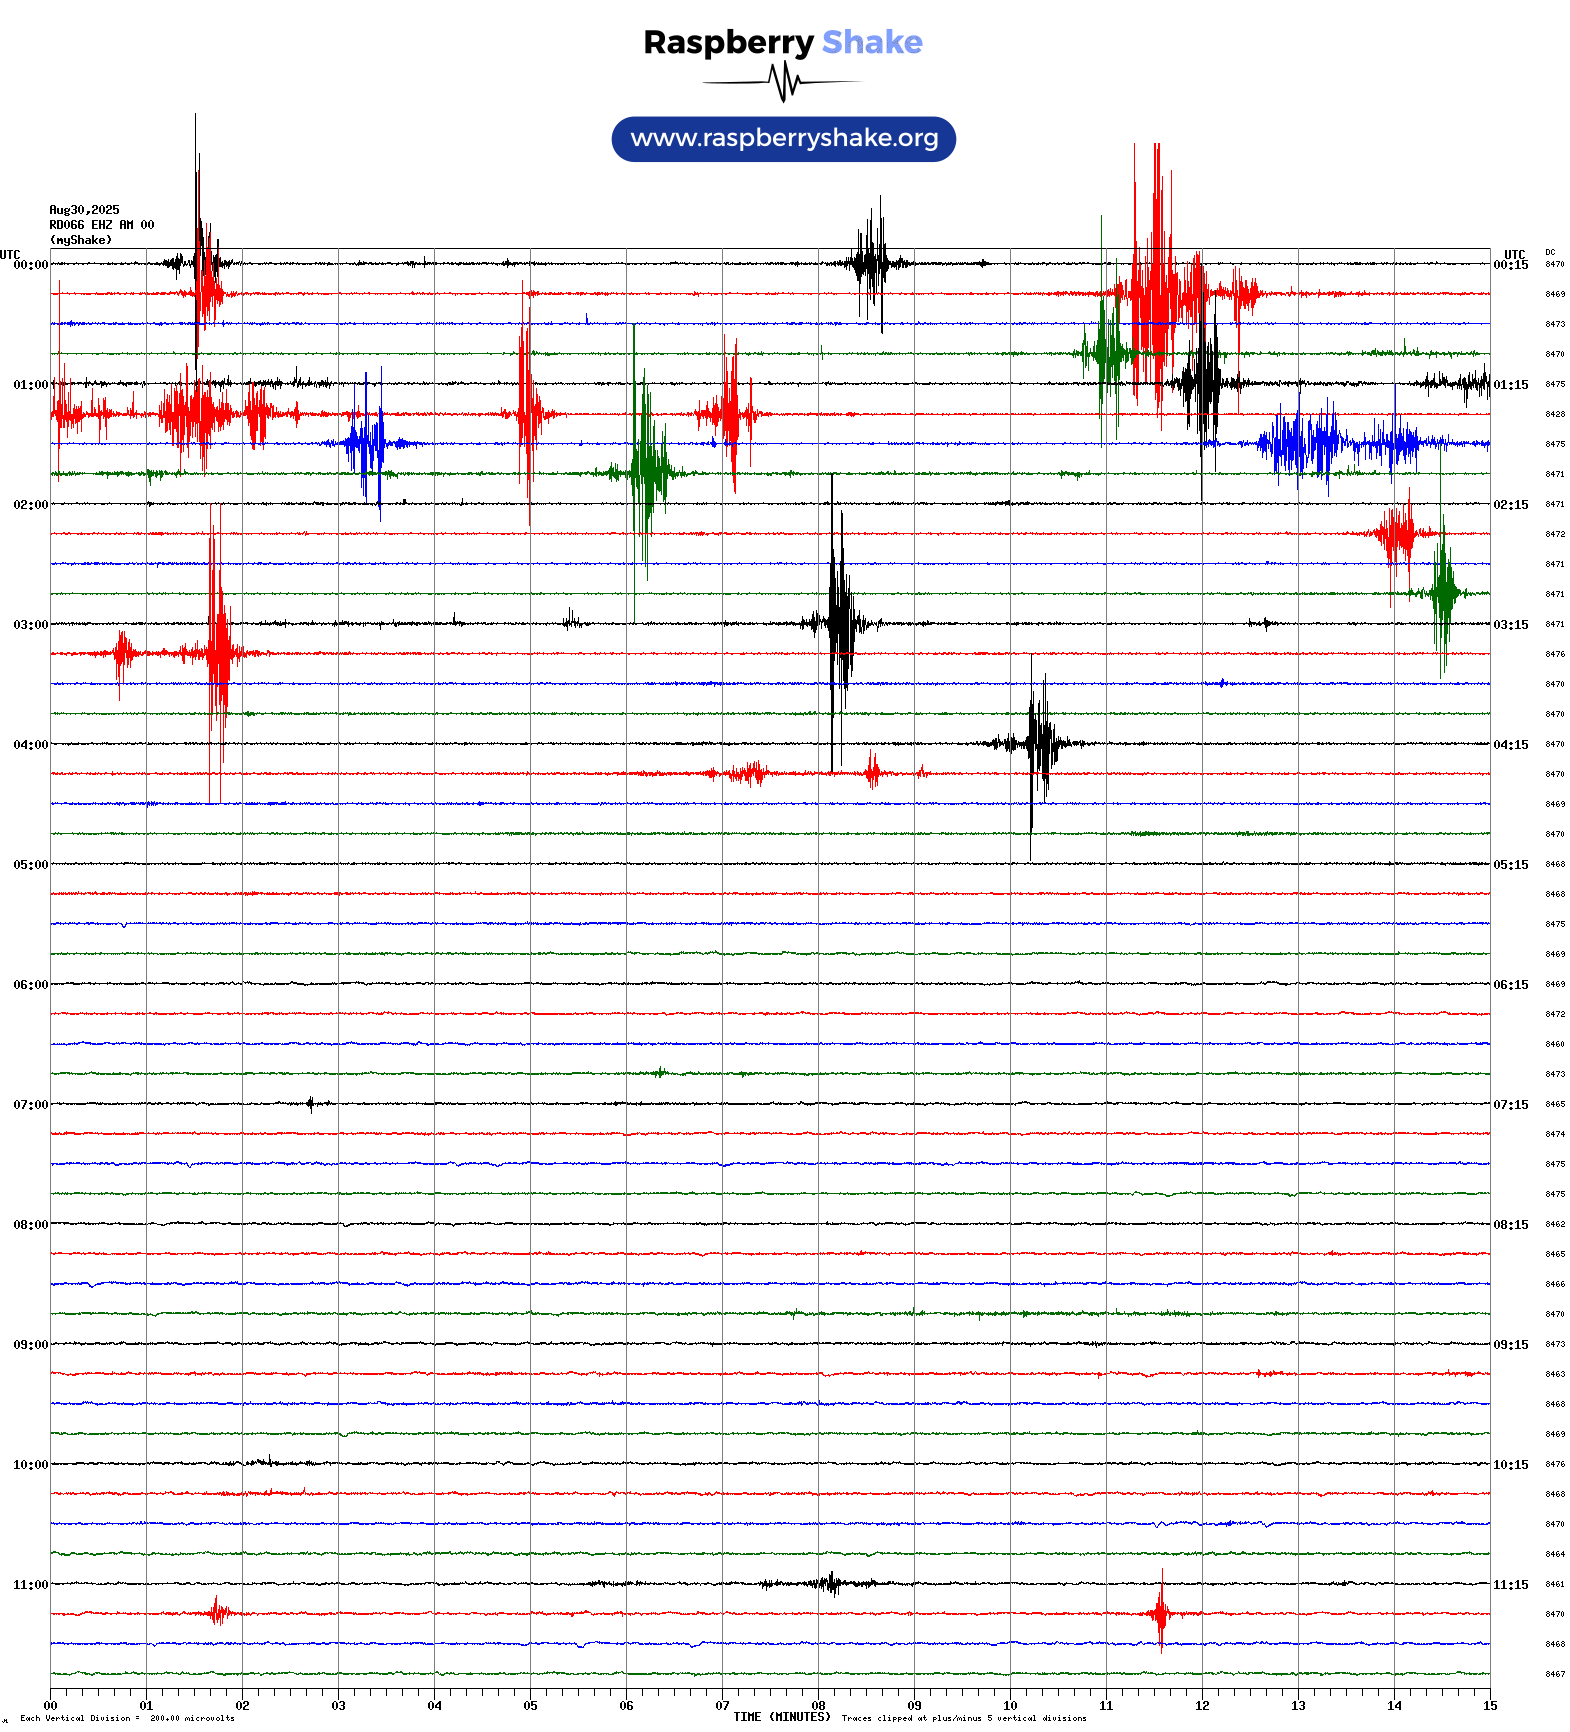Viewport: 1570px width, 1732px height.
Task: Click the seismic waveform icon under the logo
Action: [783, 82]
